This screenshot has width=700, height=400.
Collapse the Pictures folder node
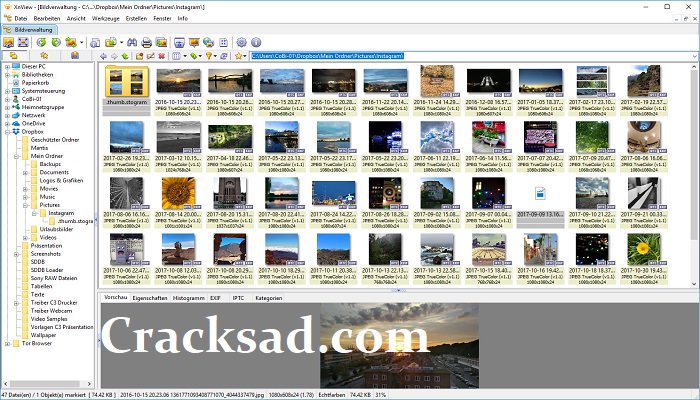[25, 205]
